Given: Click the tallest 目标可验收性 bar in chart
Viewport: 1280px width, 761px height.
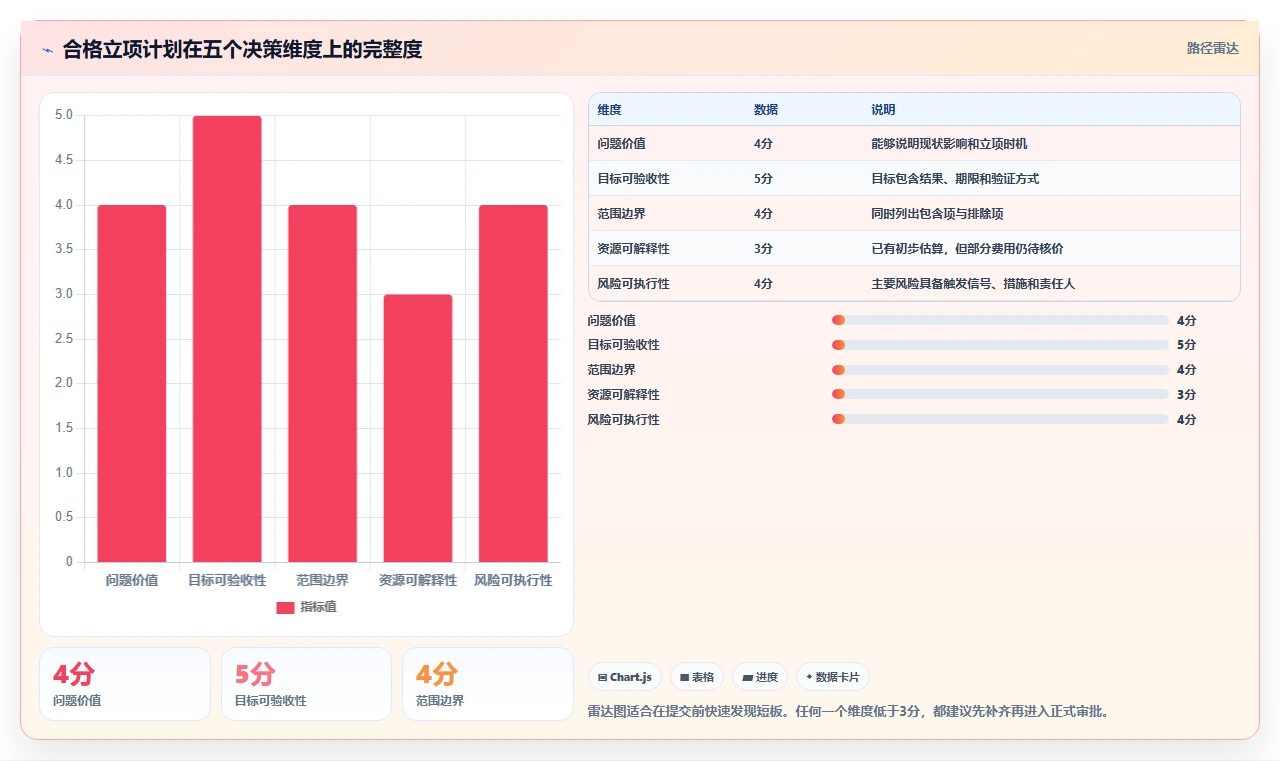Looking at the screenshot, I should point(227,339).
